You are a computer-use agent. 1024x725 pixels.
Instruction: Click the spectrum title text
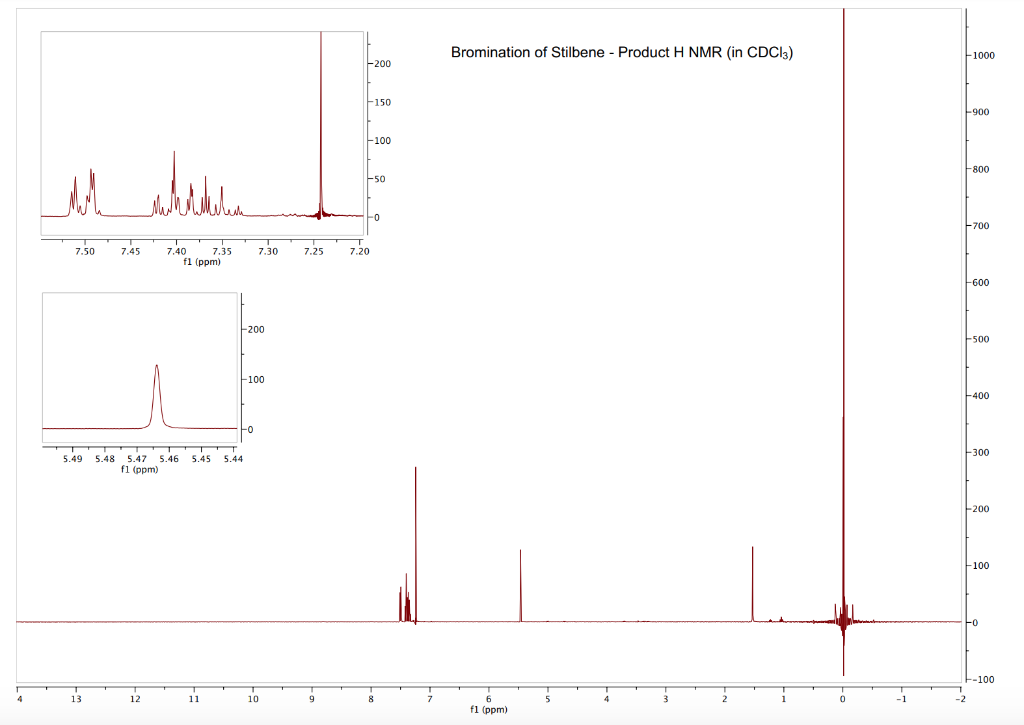pyautogui.click(x=620, y=50)
